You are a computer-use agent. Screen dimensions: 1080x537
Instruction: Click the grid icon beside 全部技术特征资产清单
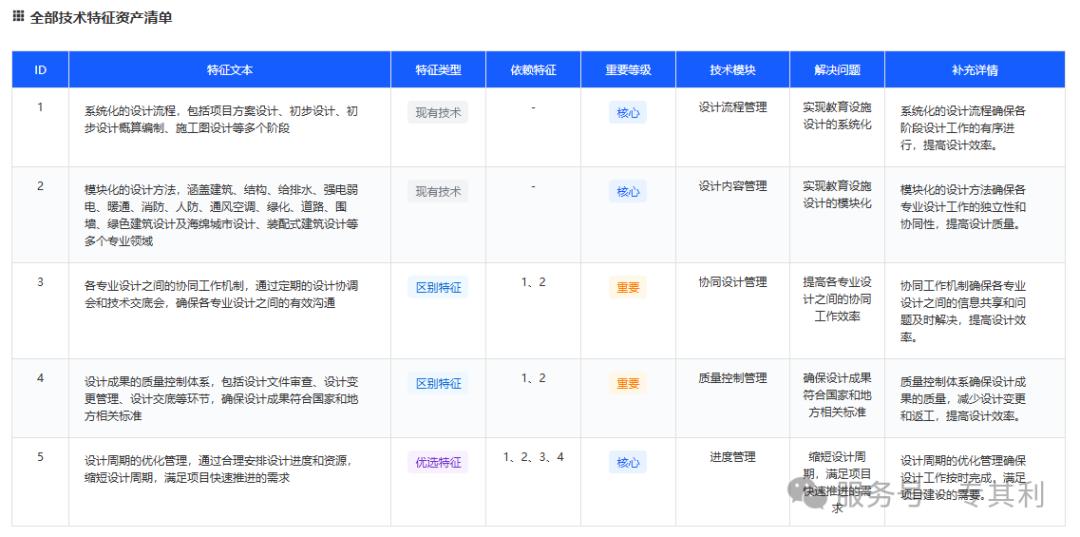(x=19, y=17)
